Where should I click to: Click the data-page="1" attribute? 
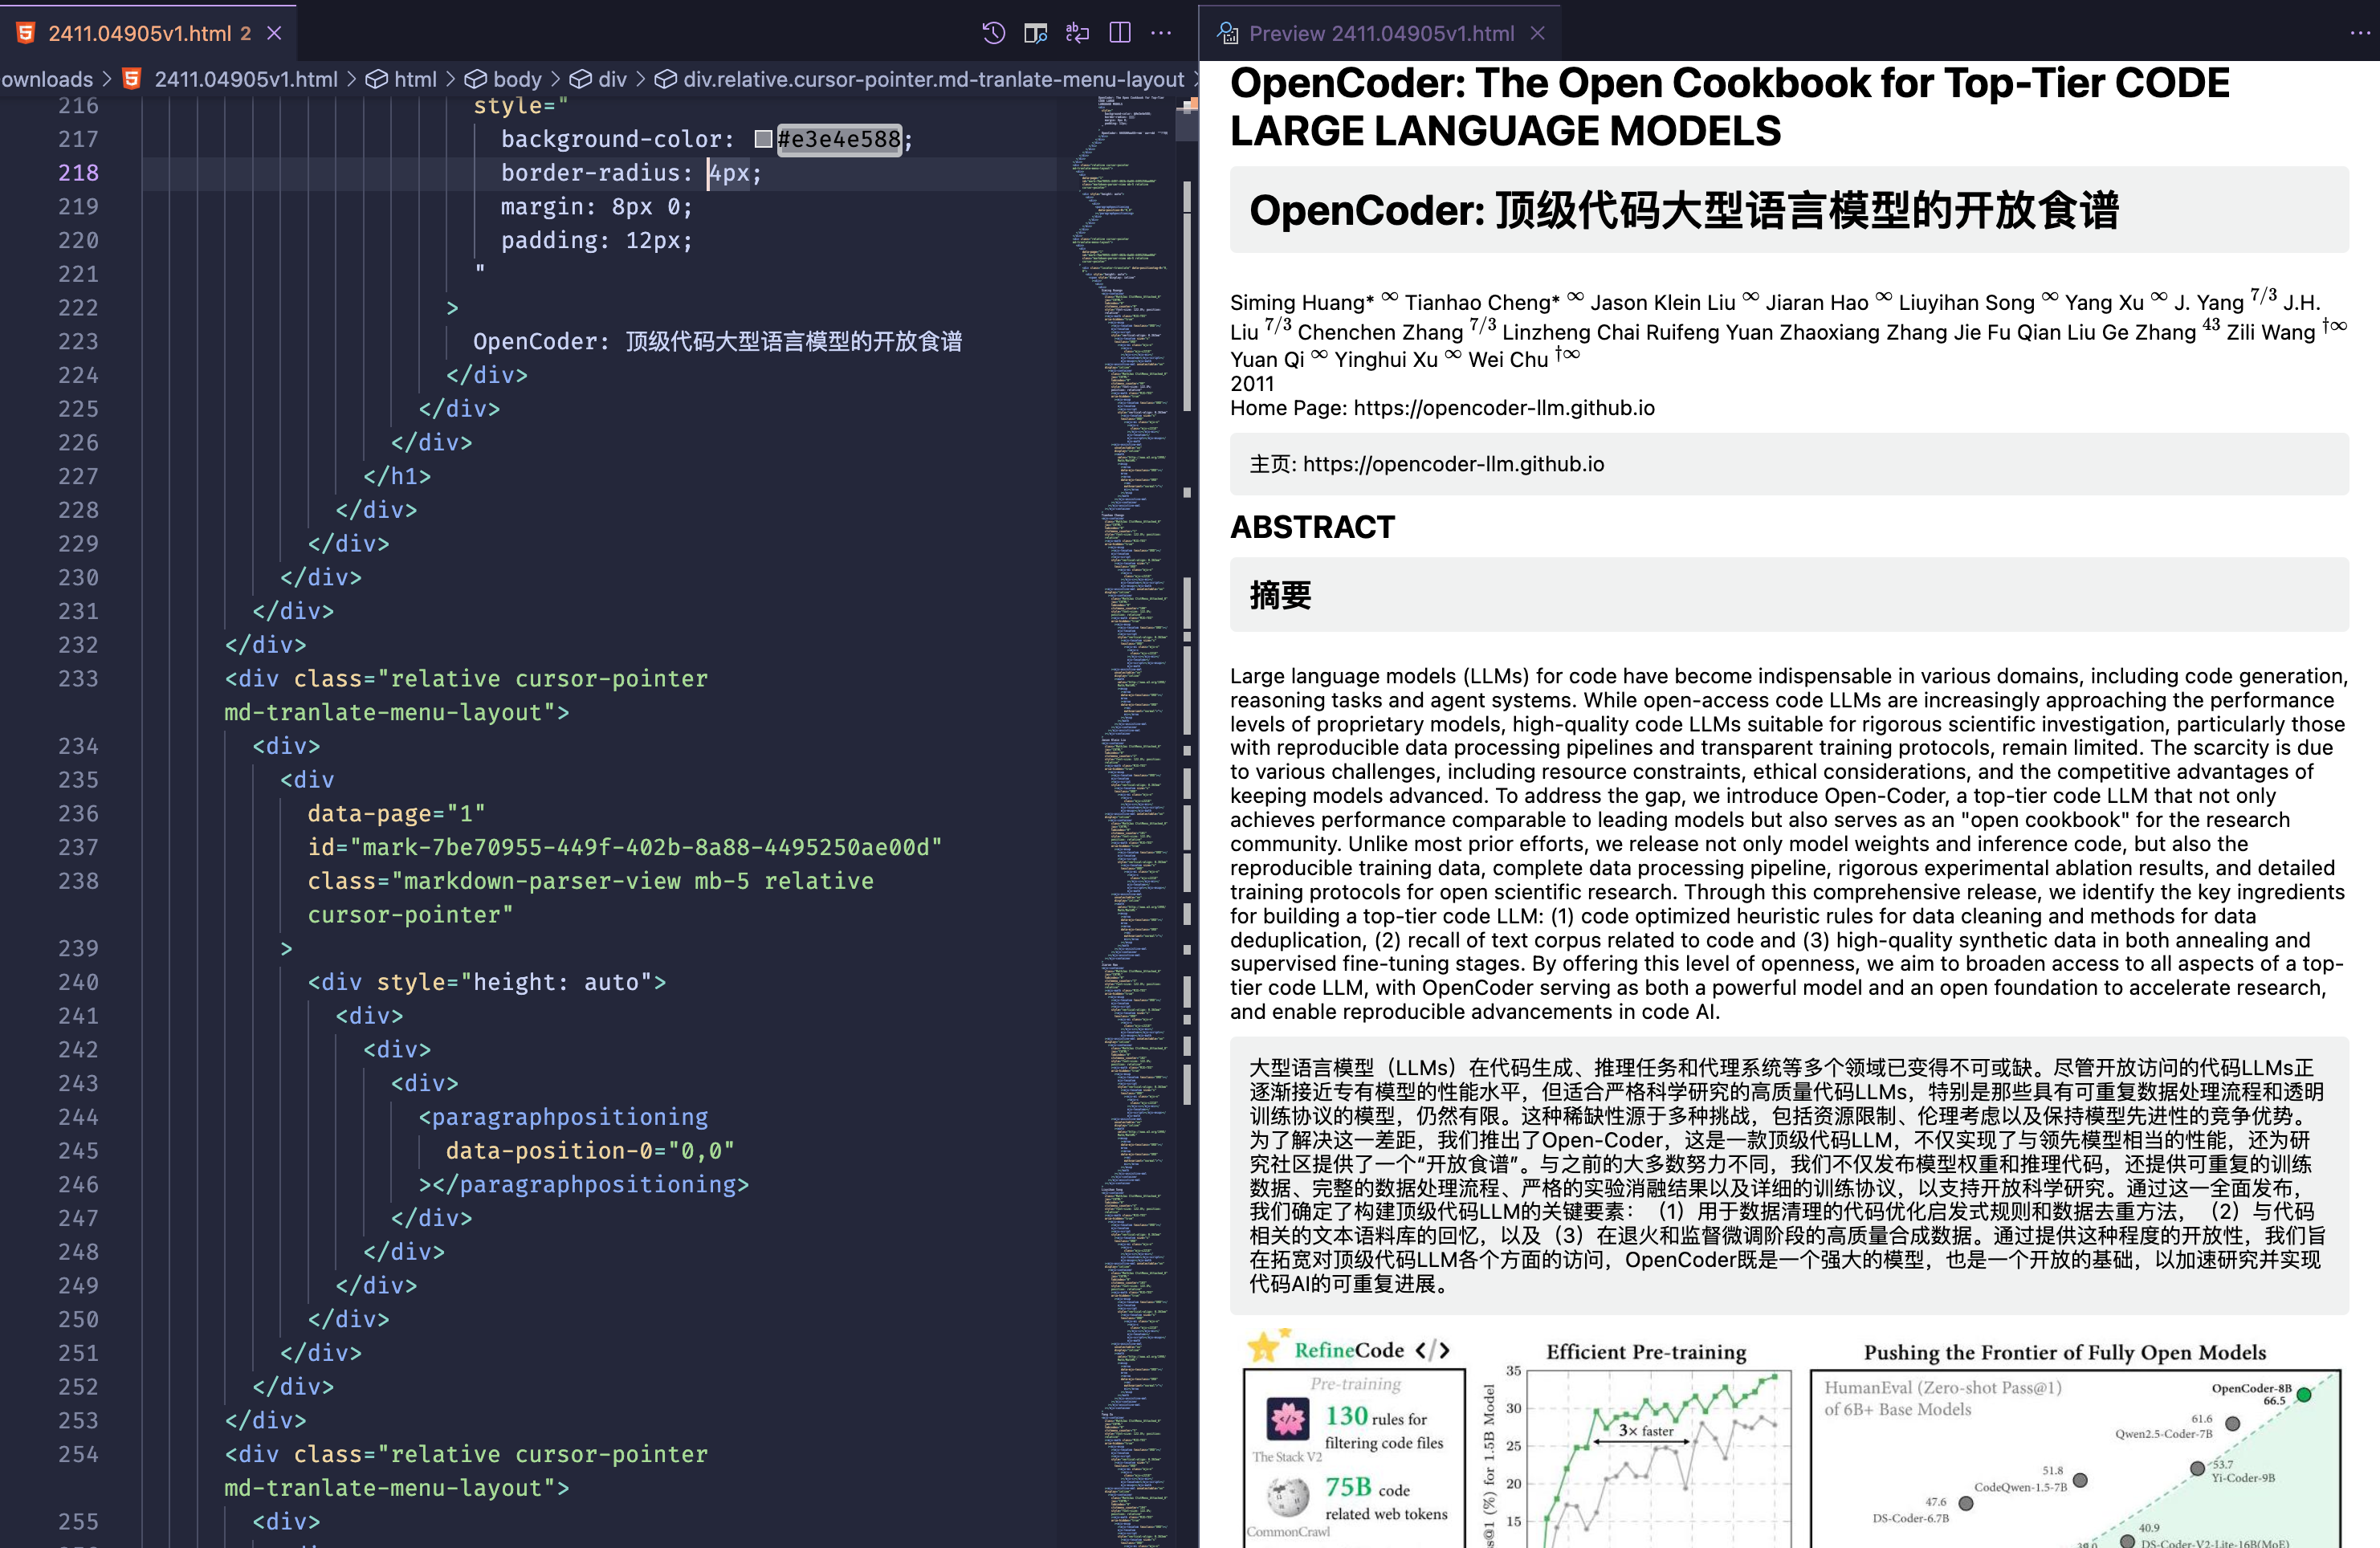point(396,814)
